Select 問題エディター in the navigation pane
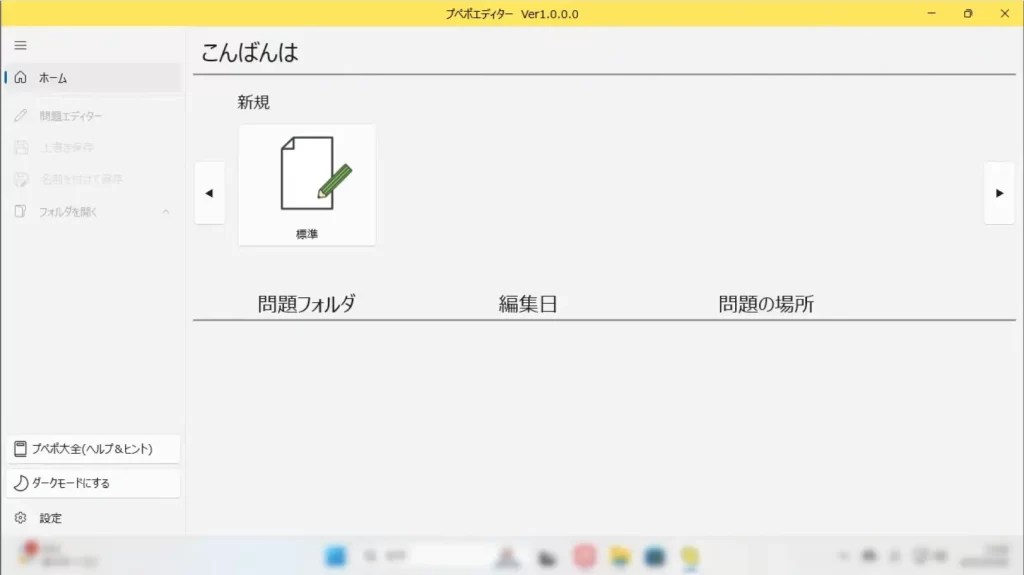The image size is (1024, 575). pos(71,116)
